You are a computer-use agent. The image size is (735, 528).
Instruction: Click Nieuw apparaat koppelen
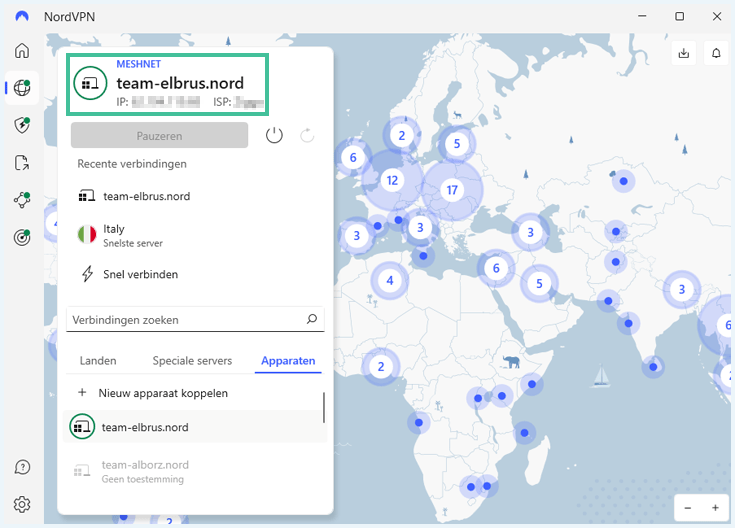(x=163, y=393)
